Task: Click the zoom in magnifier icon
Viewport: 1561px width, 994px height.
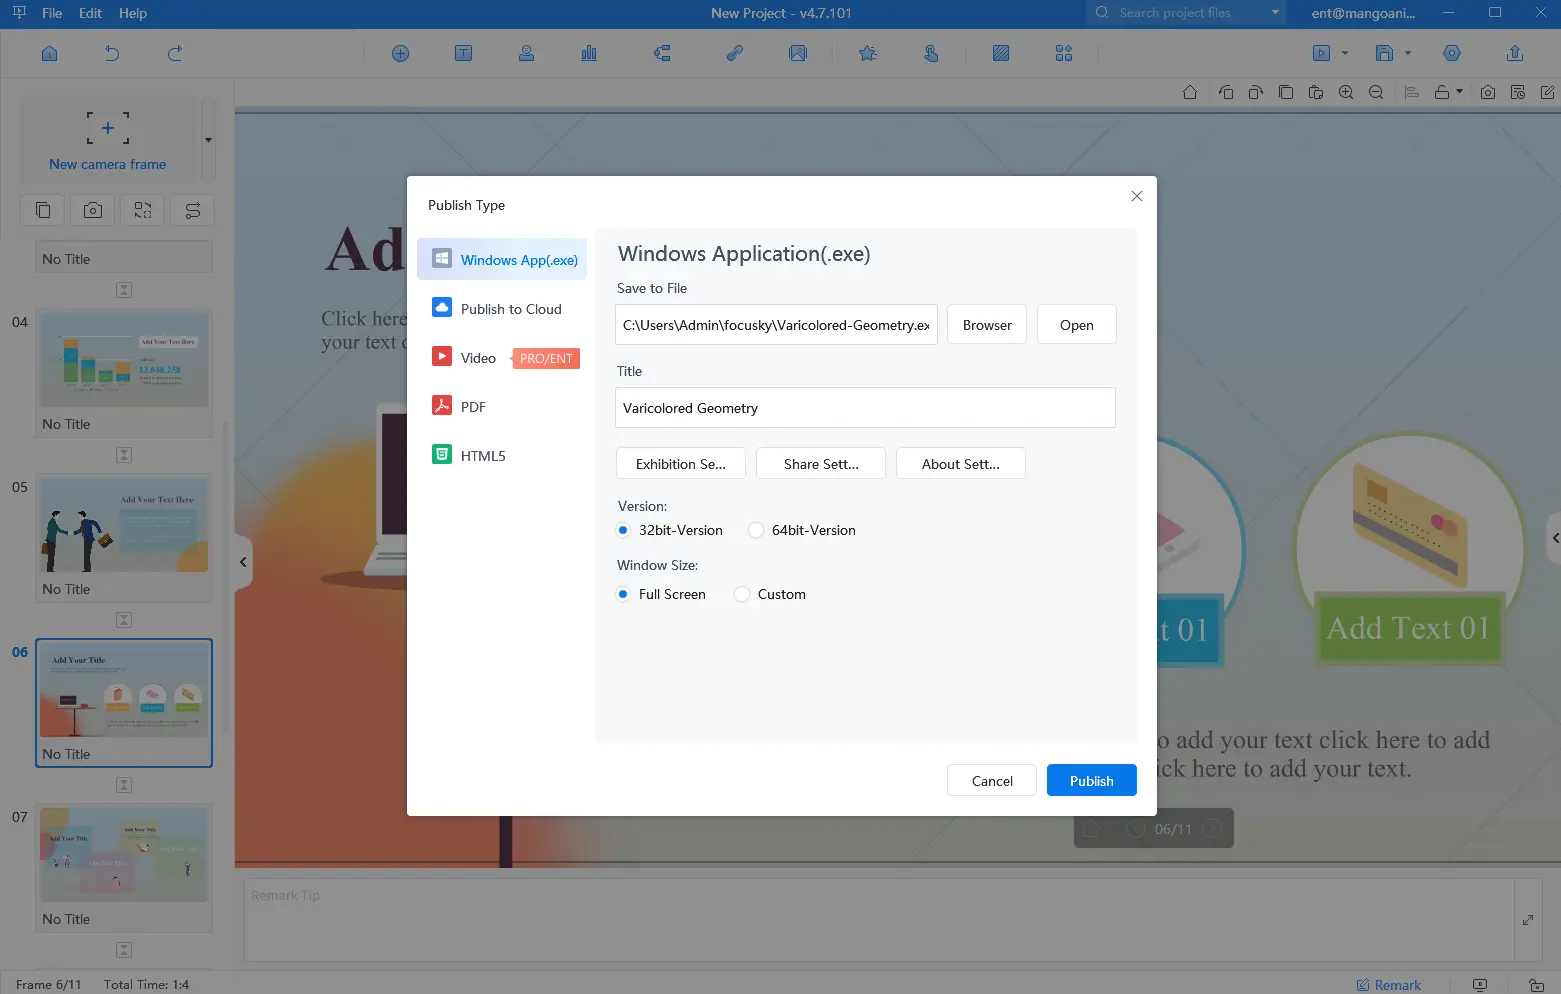Action: coord(1346,92)
